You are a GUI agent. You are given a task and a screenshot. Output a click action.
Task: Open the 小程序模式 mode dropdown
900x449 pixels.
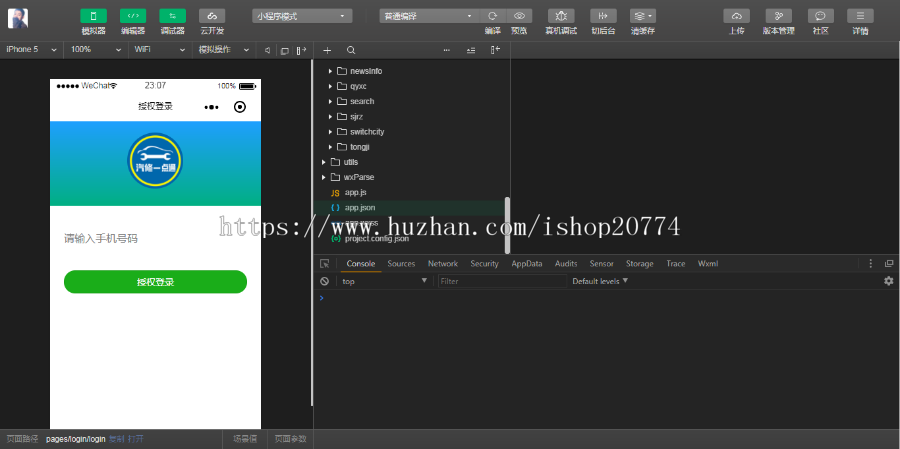coord(302,16)
